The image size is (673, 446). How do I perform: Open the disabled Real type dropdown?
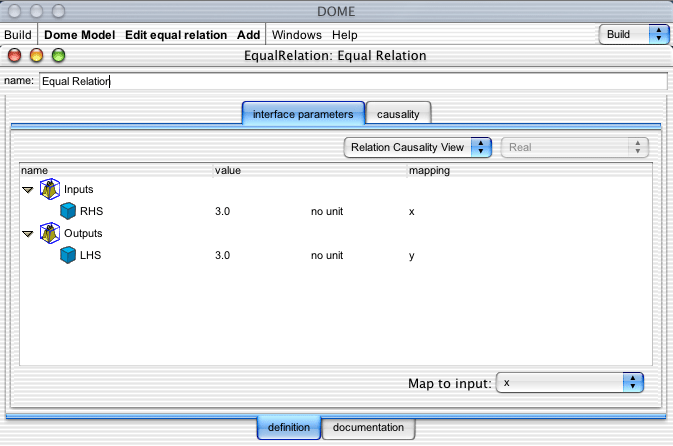(574, 147)
